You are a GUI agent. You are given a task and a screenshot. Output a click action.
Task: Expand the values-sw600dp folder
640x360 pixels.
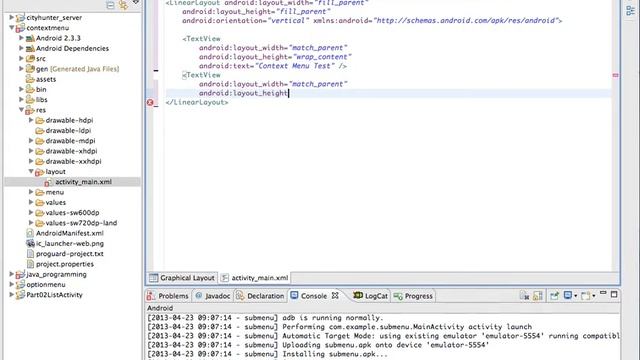click(31, 213)
